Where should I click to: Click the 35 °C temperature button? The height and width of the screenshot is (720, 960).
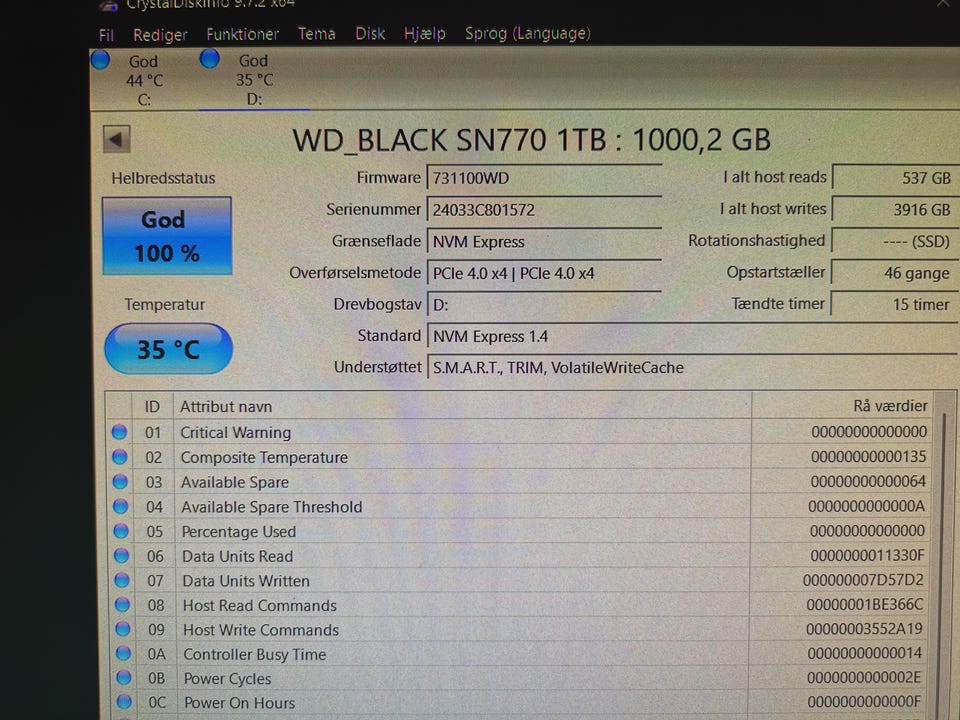[x=168, y=349]
